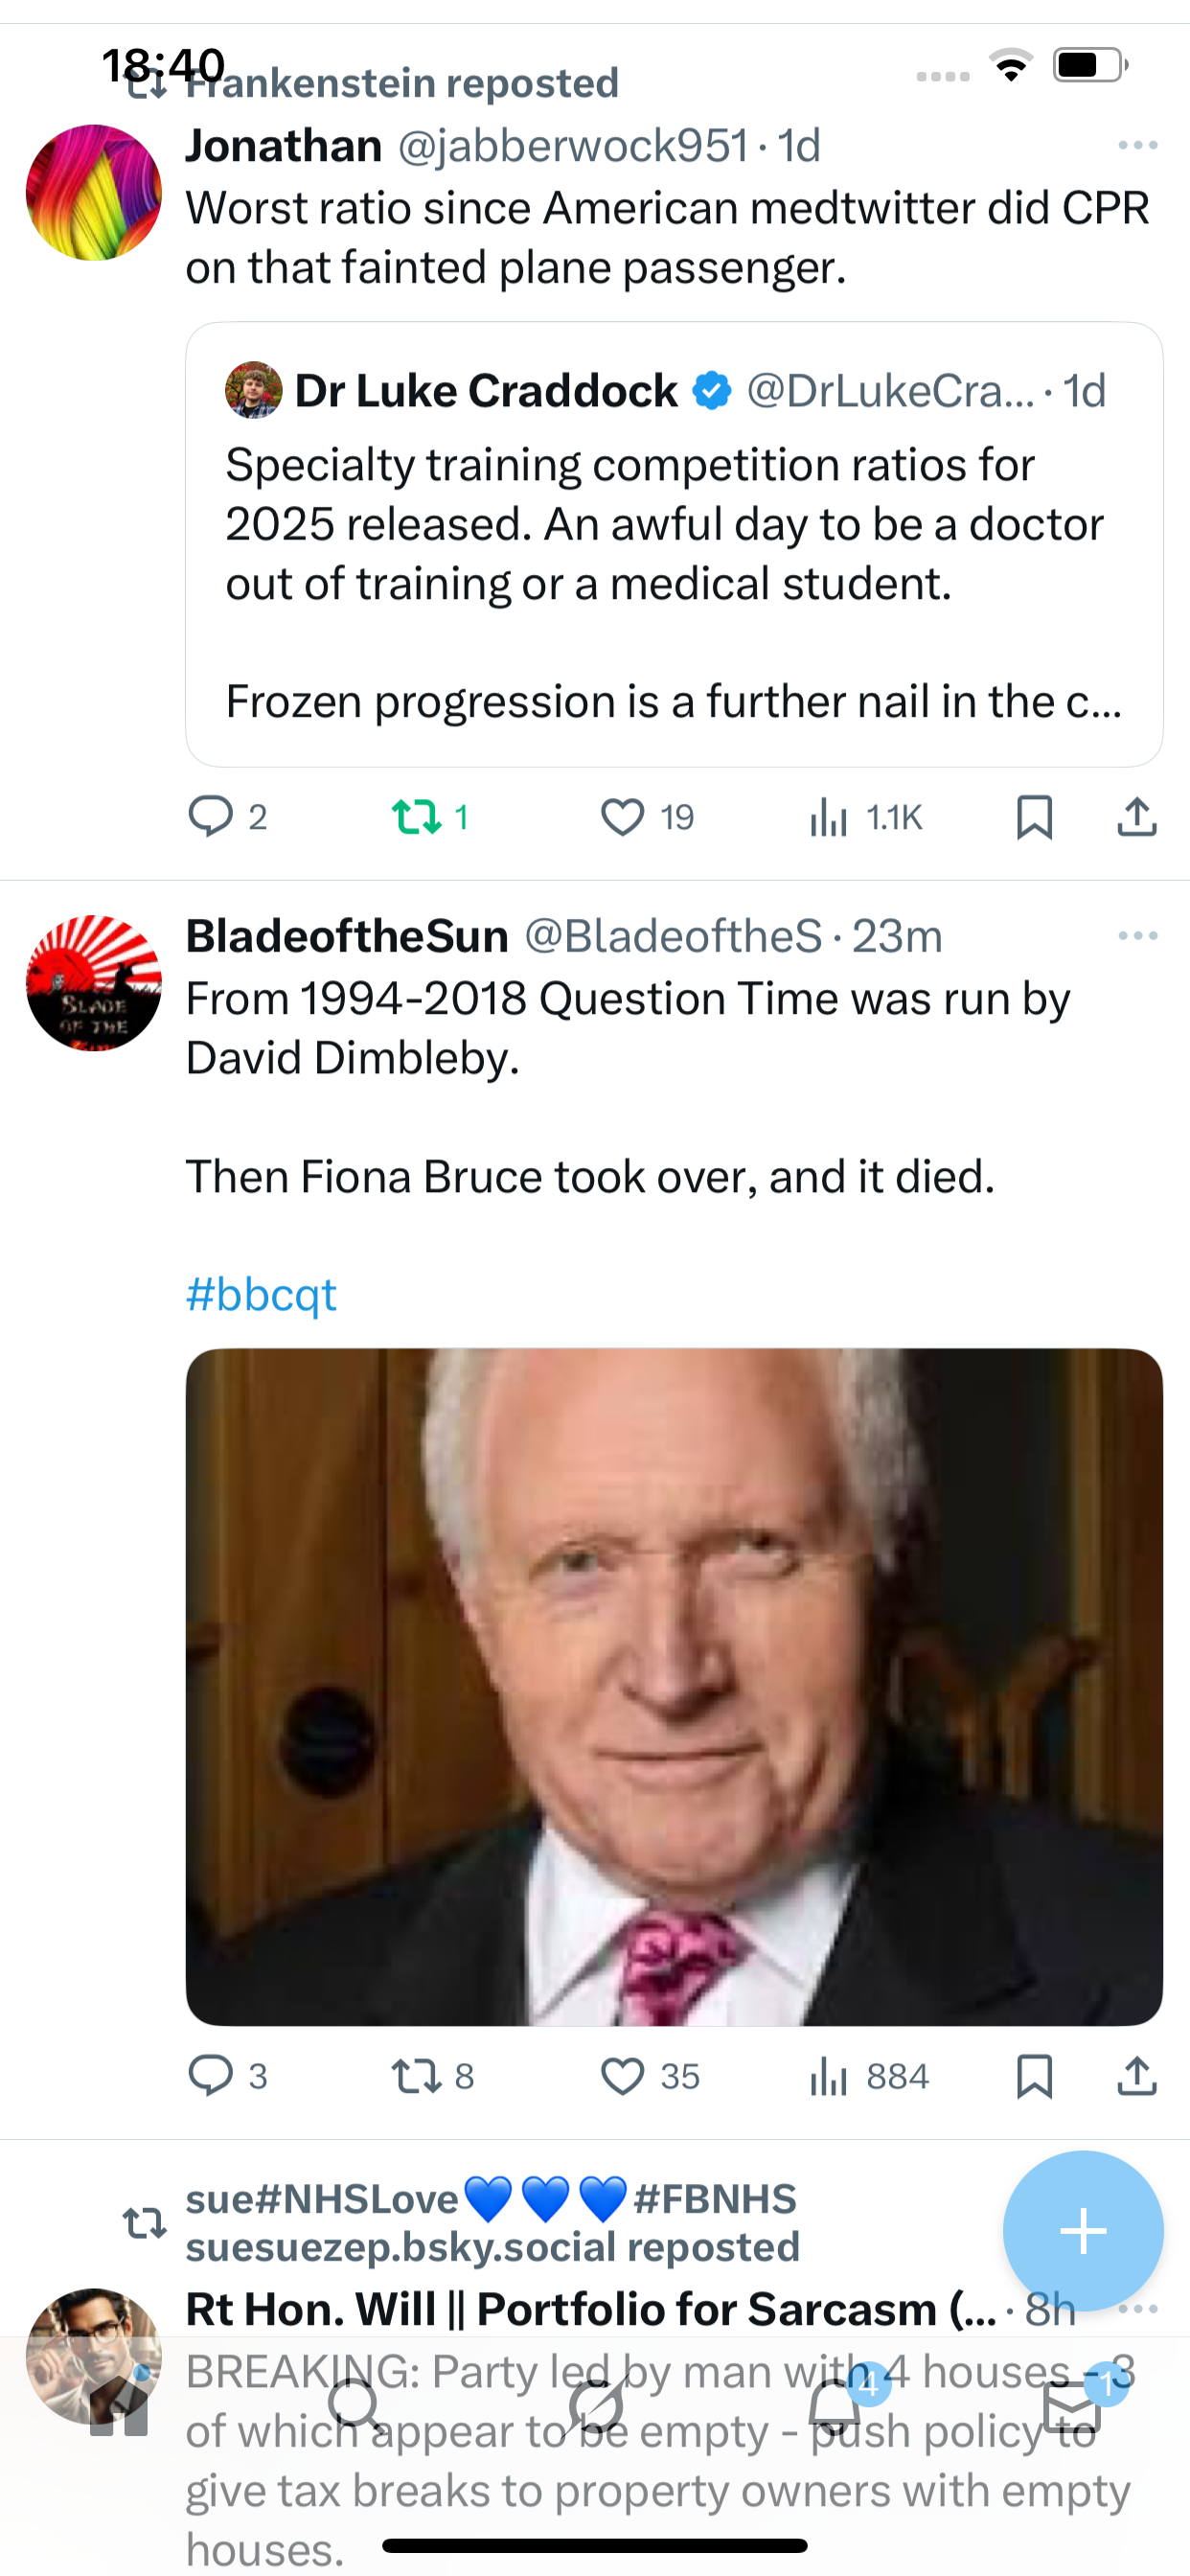Open the Notifications tab
The width and height of the screenshot is (1190, 2576).
pos(835,2408)
